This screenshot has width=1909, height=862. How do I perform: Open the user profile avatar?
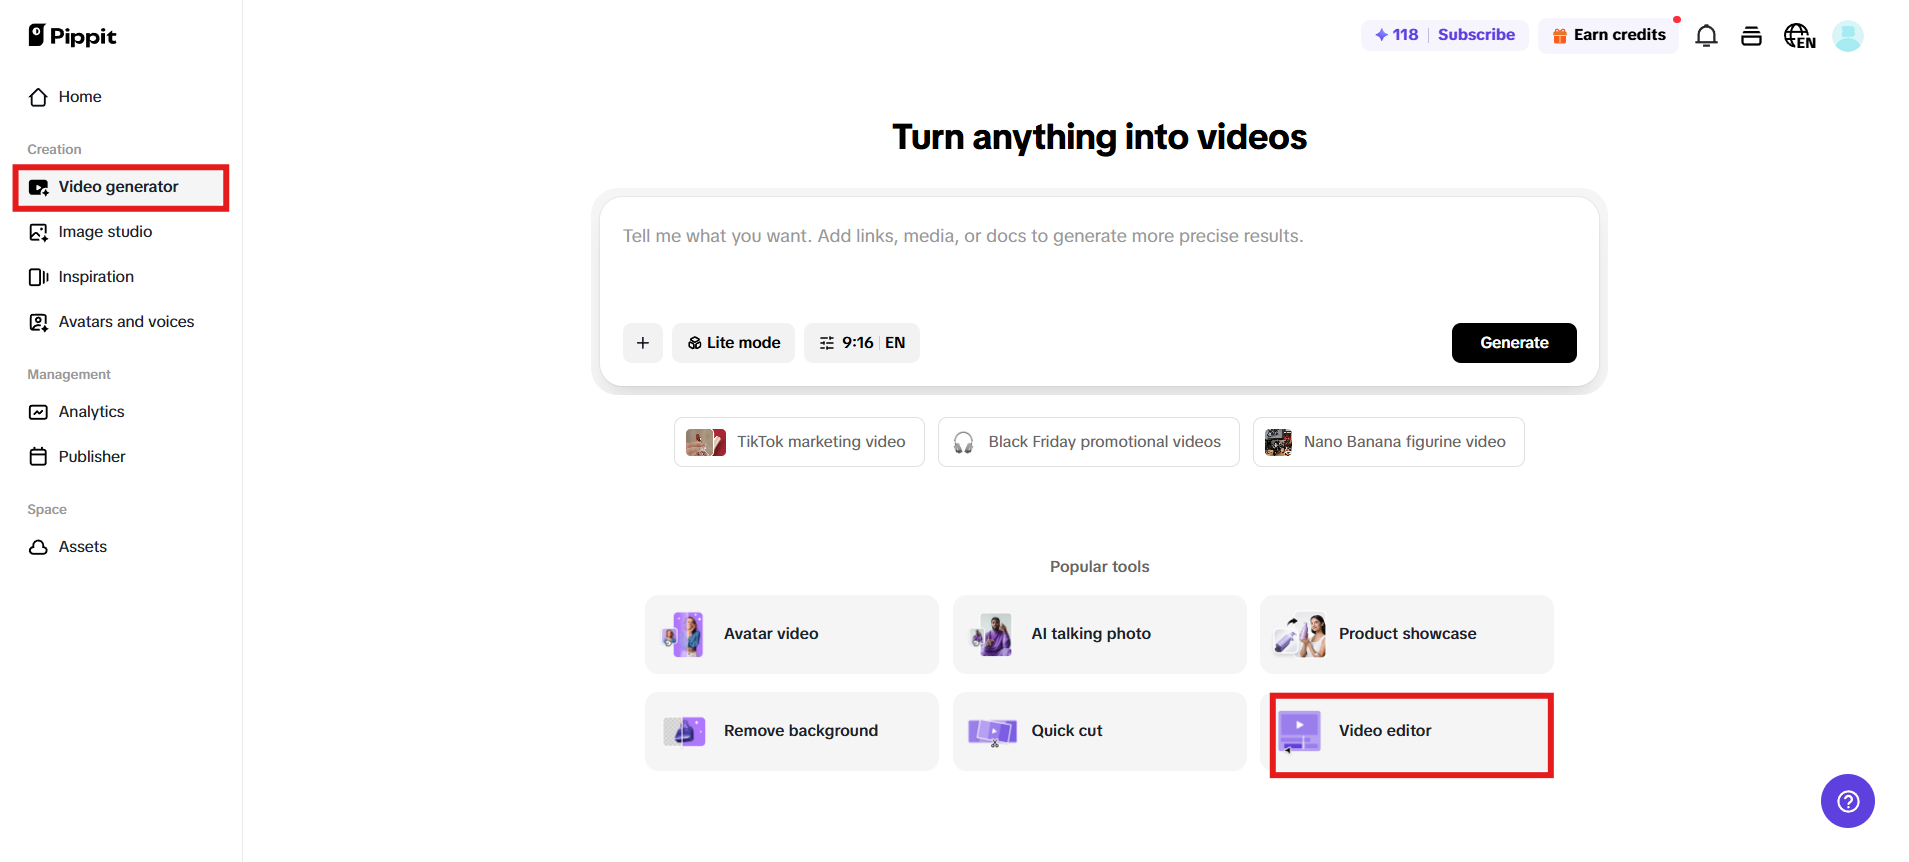point(1847,36)
